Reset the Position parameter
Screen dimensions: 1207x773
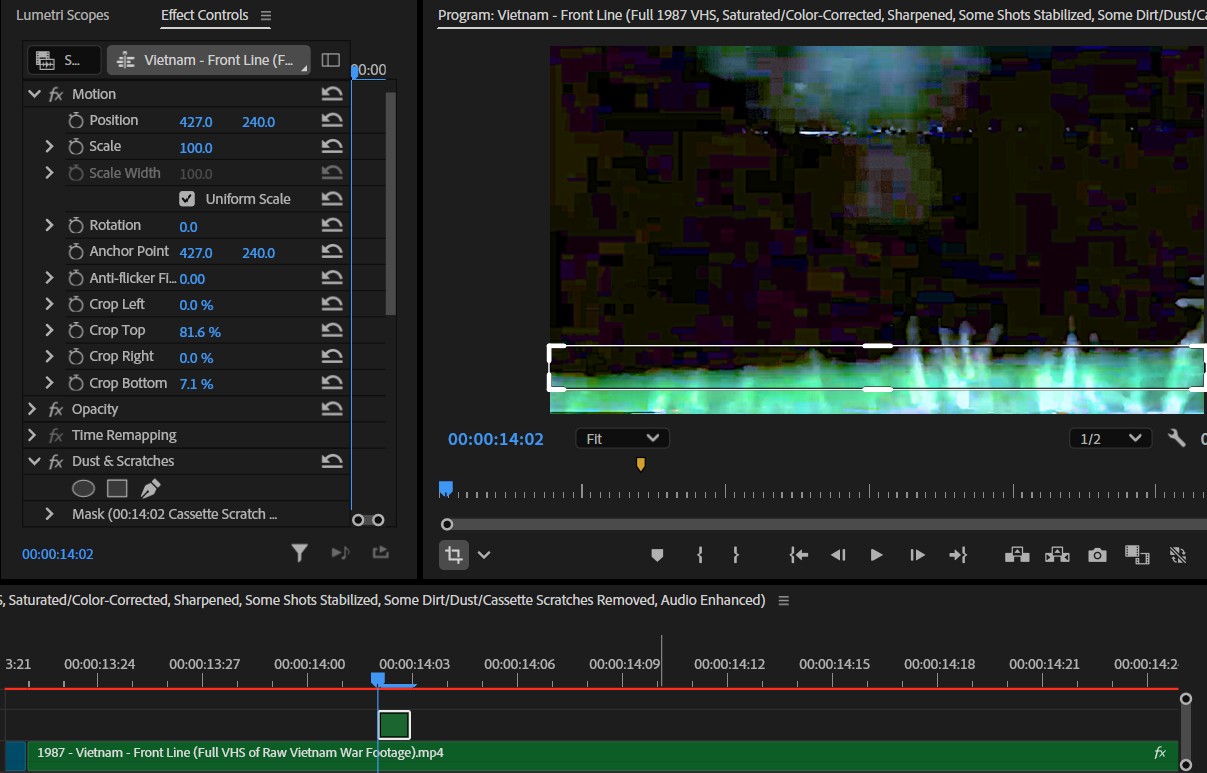(x=332, y=121)
